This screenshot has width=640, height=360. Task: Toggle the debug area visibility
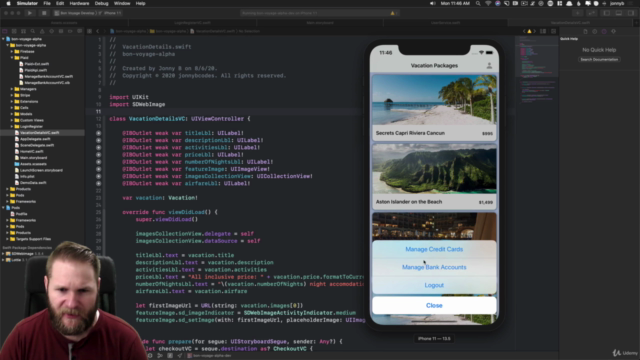point(619,13)
